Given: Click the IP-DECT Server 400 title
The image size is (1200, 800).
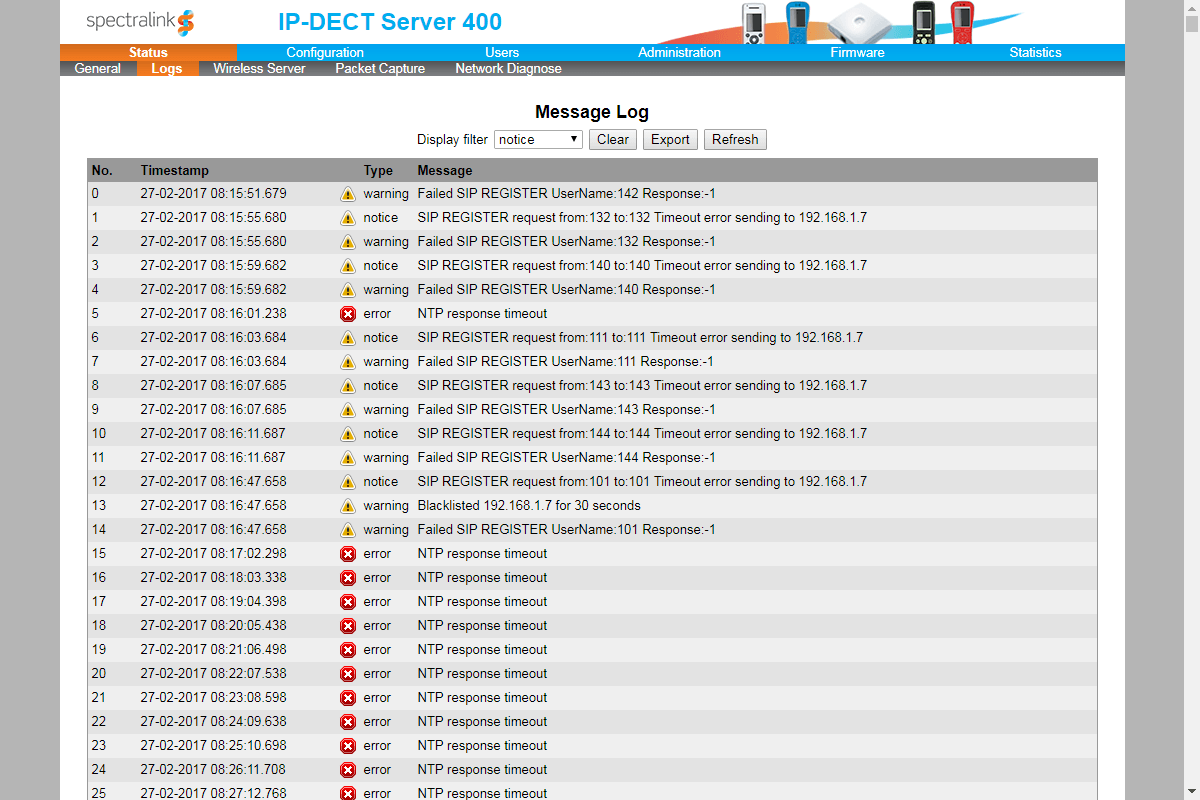Looking at the screenshot, I should tap(390, 22).
